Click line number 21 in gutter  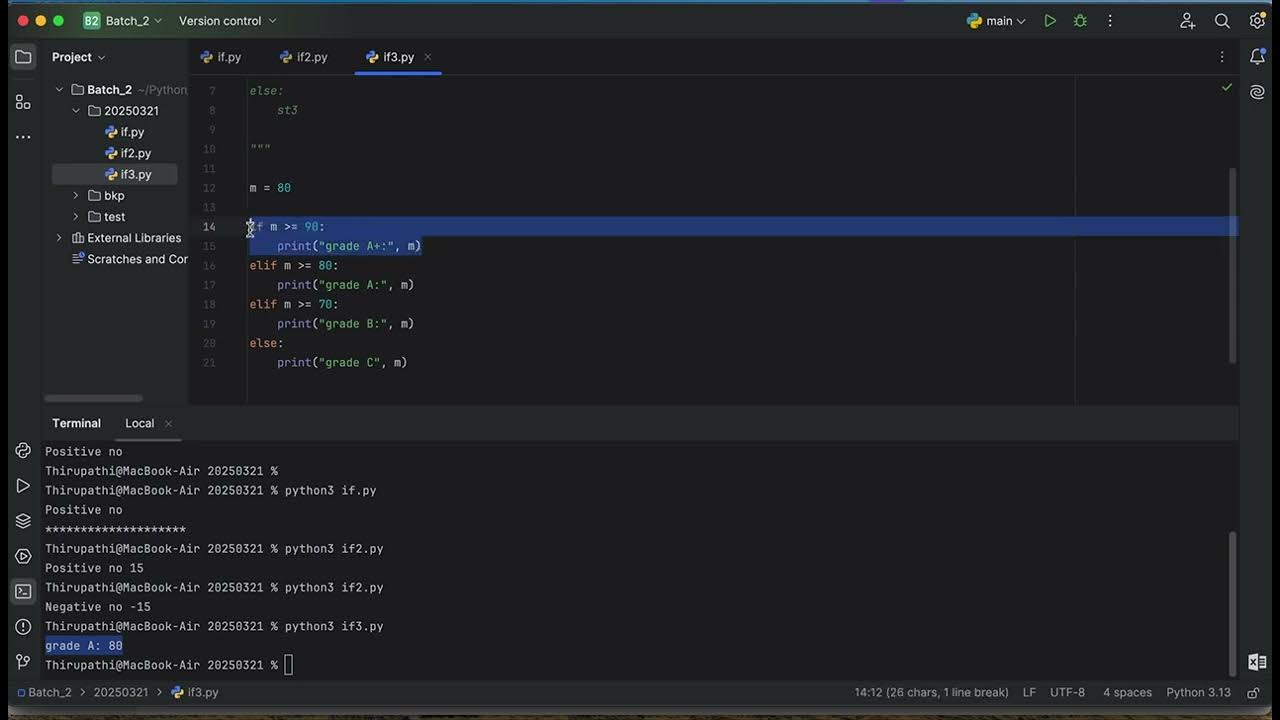click(209, 363)
